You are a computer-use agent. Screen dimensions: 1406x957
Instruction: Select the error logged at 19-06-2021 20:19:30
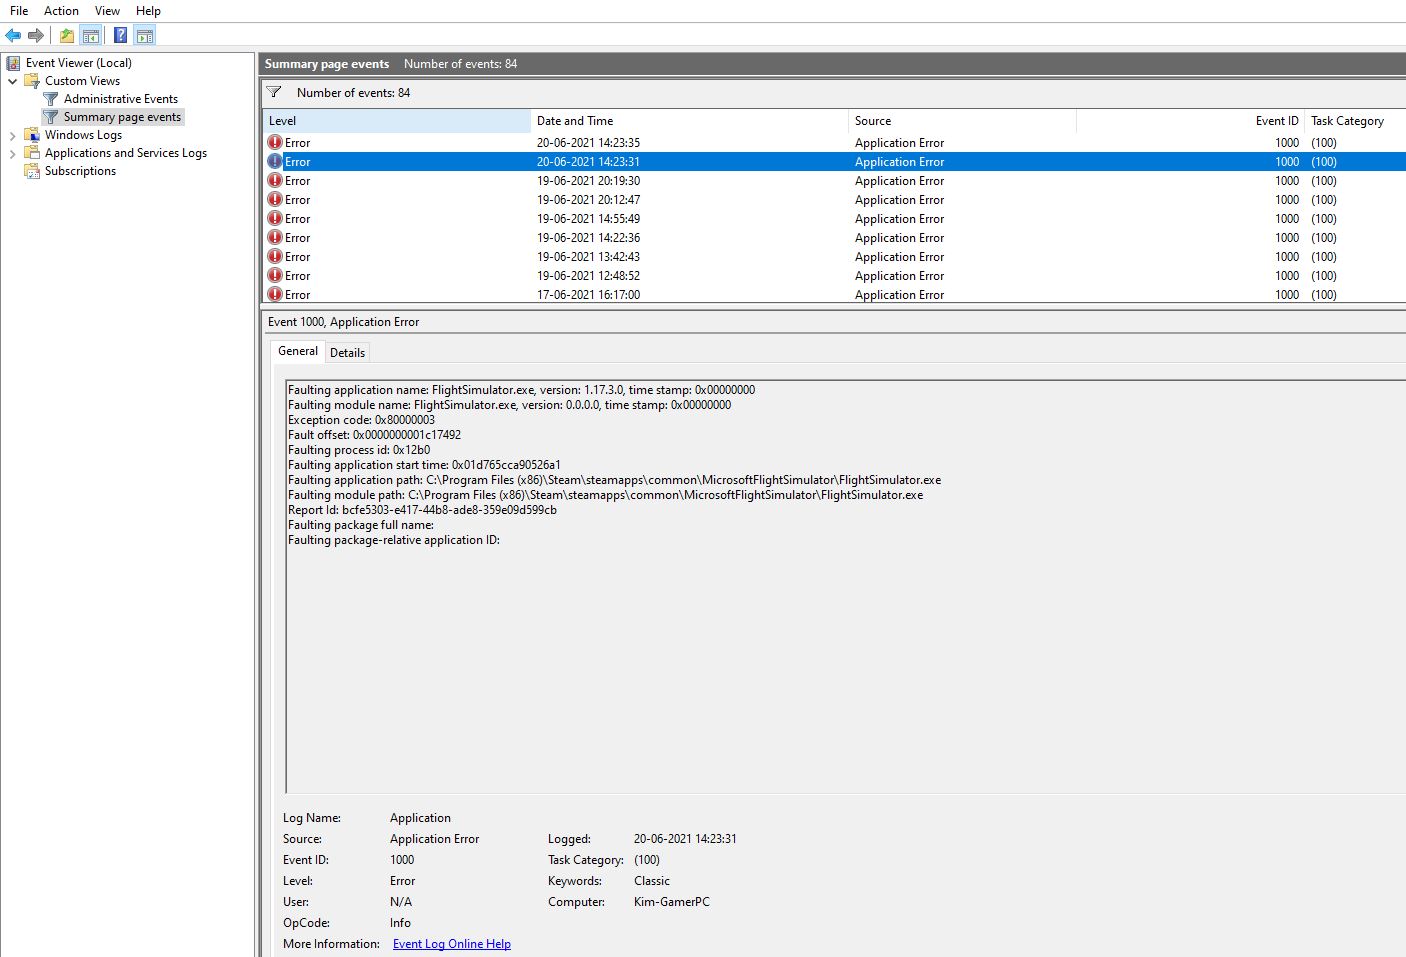click(x=588, y=181)
